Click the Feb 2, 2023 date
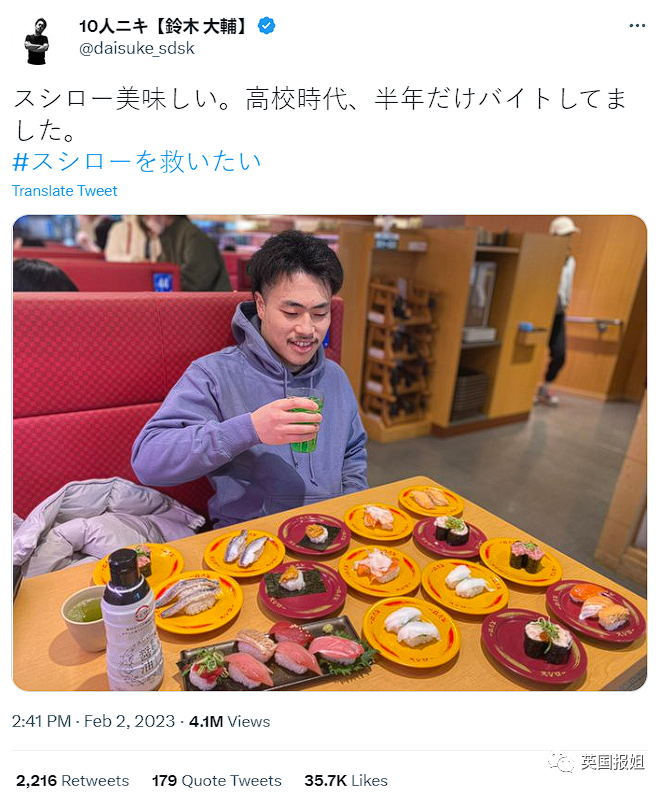Screen dimensions: 666x792 click(129, 721)
